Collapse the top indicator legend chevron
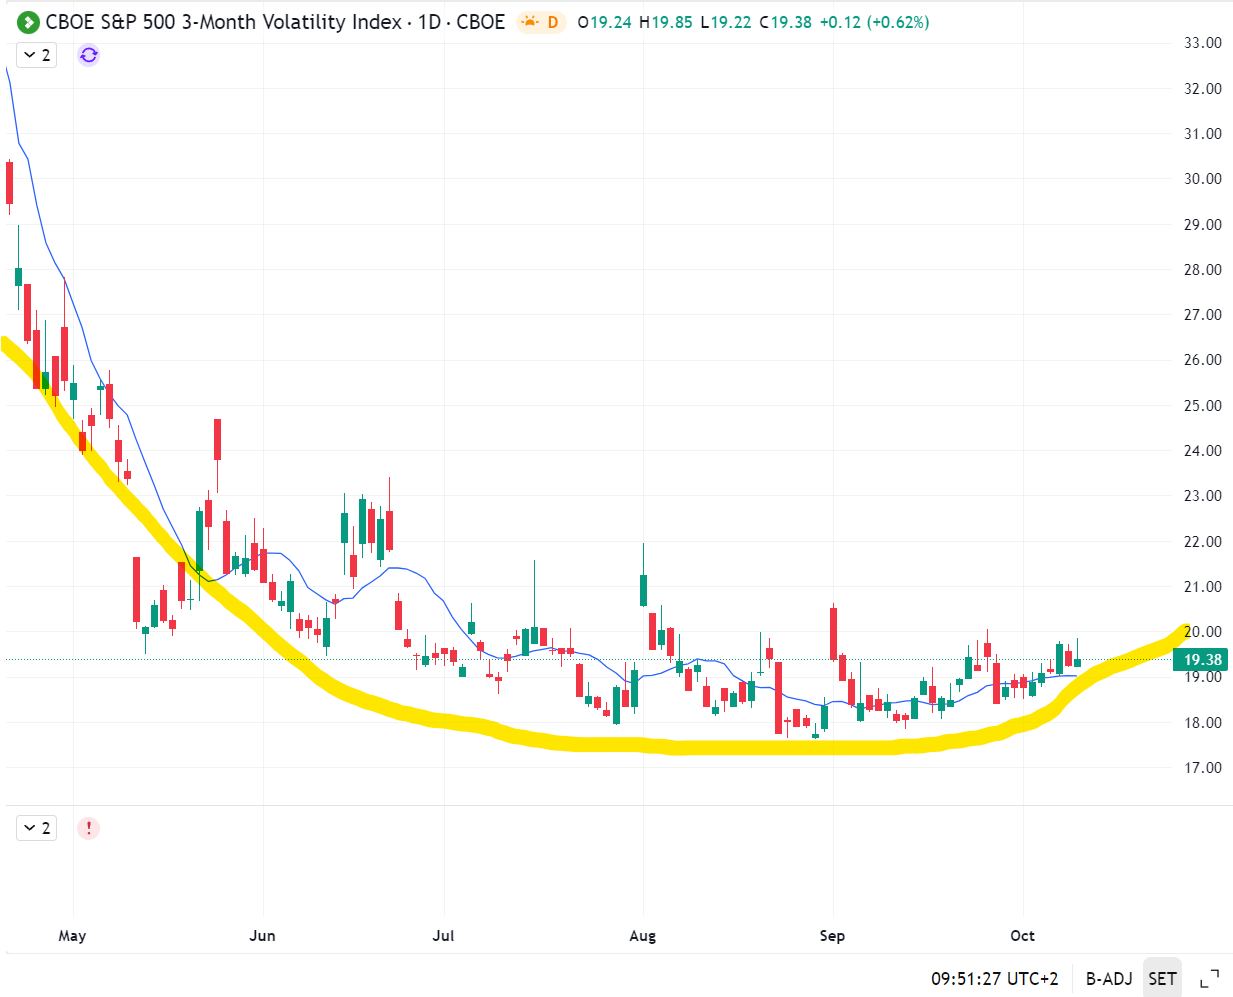 tap(37, 55)
